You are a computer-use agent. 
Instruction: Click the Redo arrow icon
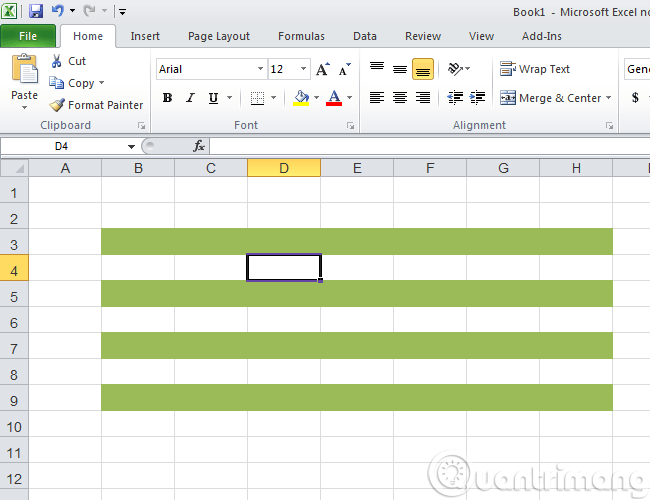coord(89,11)
